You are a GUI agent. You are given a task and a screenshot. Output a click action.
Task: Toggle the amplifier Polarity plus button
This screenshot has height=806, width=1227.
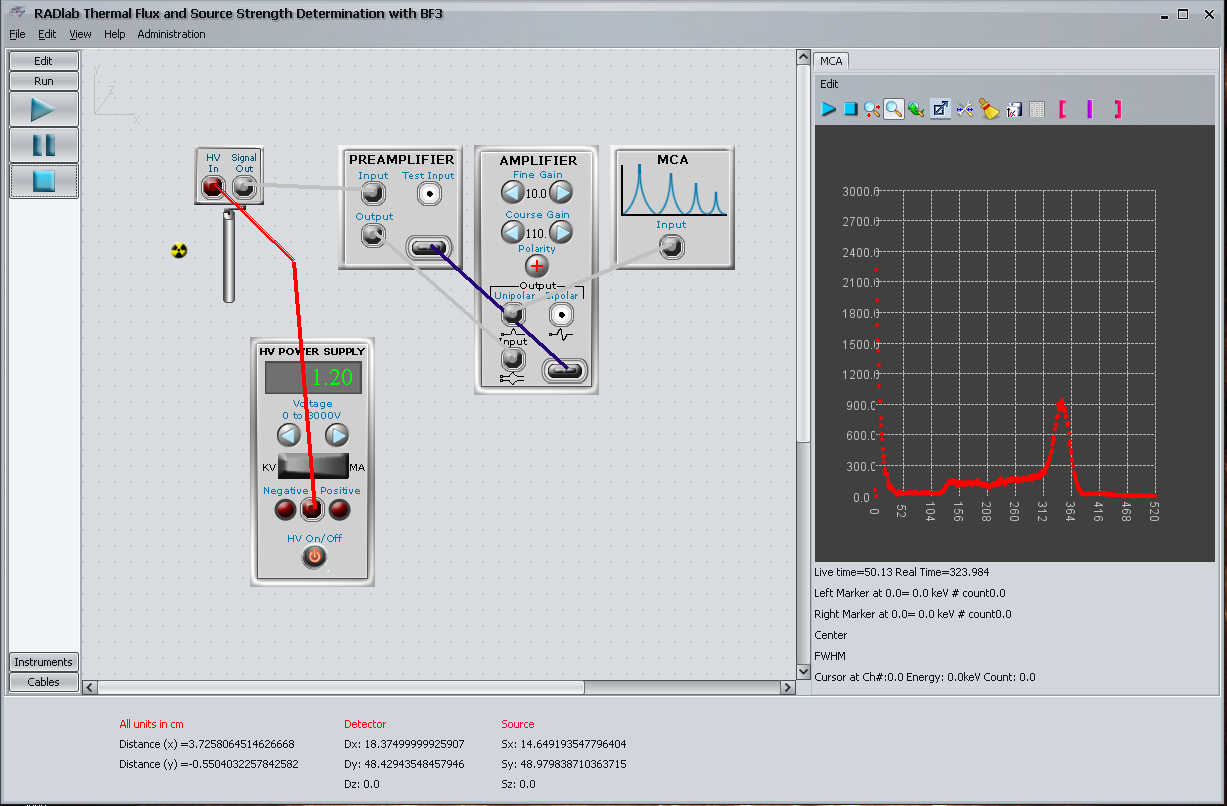(537, 266)
